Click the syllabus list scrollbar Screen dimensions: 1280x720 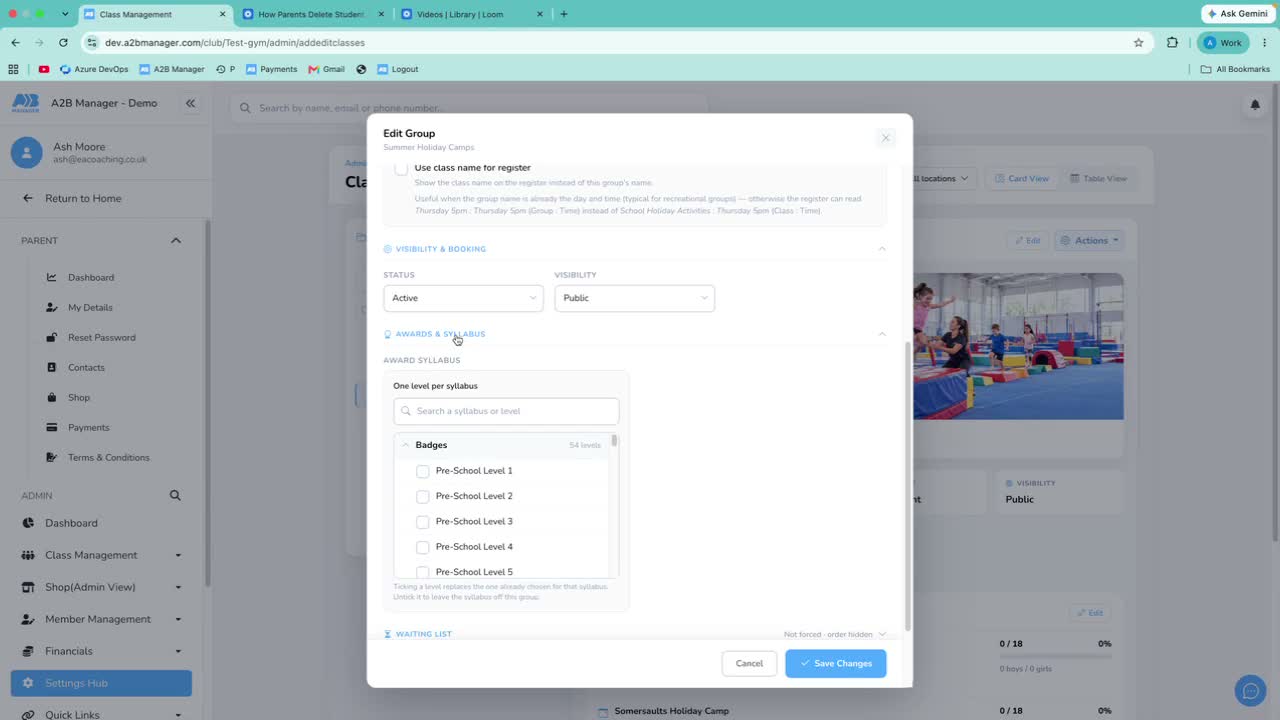pyautogui.click(x=614, y=441)
